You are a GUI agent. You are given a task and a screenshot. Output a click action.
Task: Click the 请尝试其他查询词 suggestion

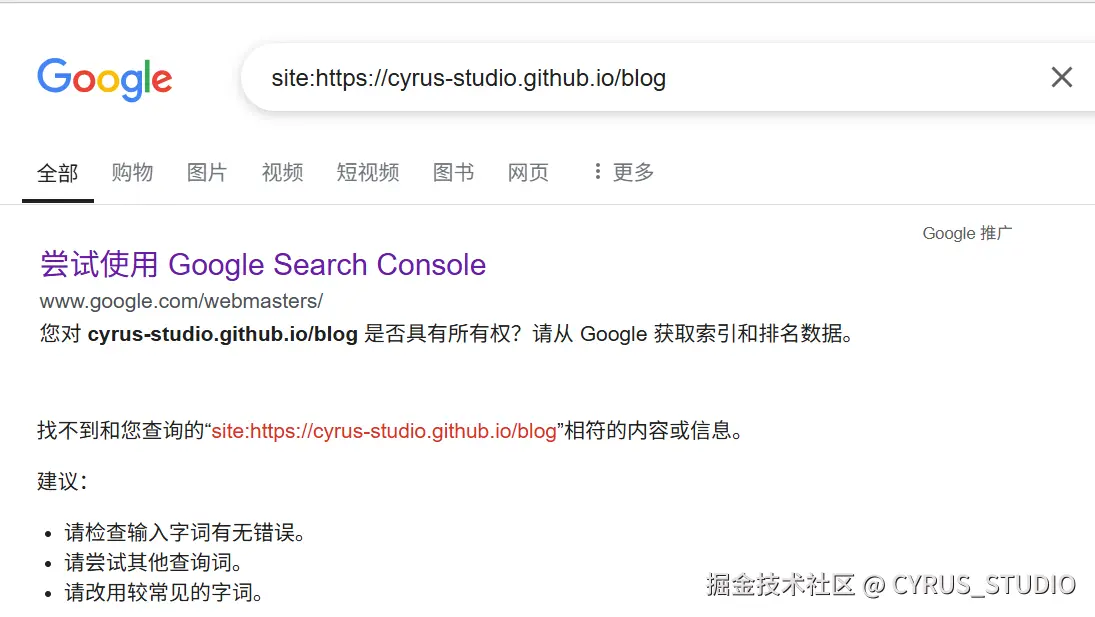[x=154, y=563]
